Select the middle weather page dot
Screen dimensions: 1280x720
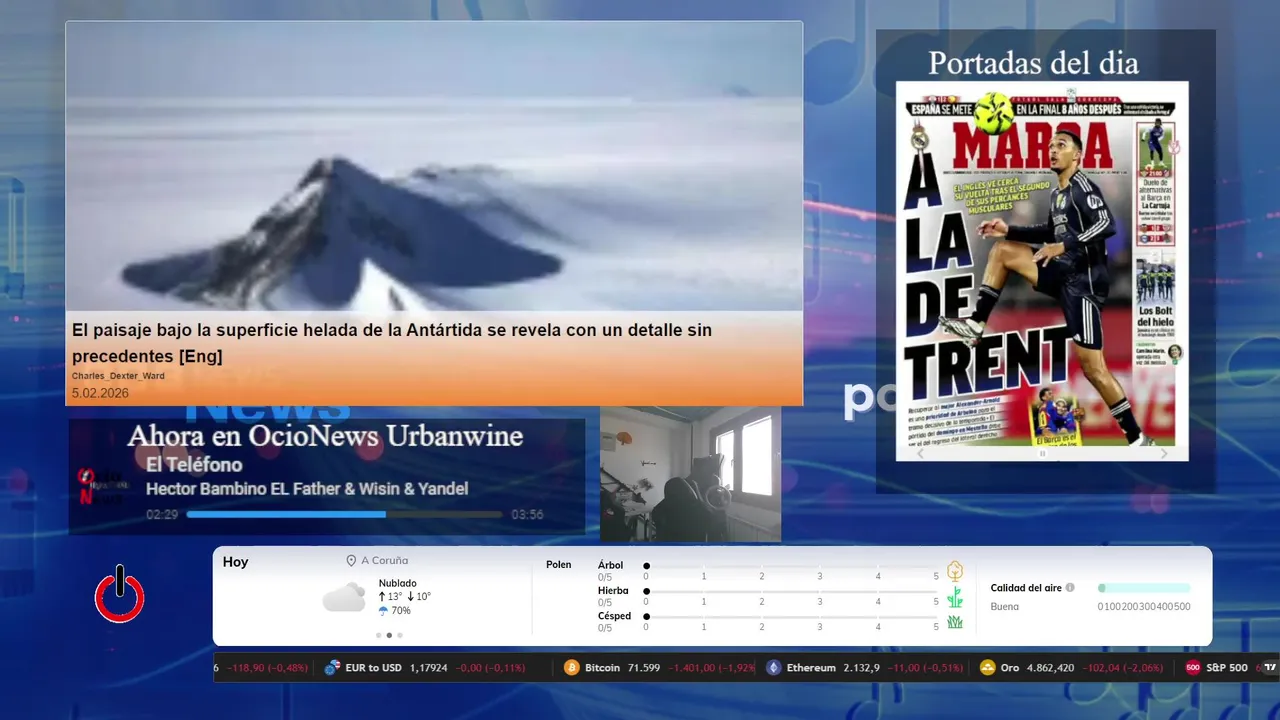(389, 635)
